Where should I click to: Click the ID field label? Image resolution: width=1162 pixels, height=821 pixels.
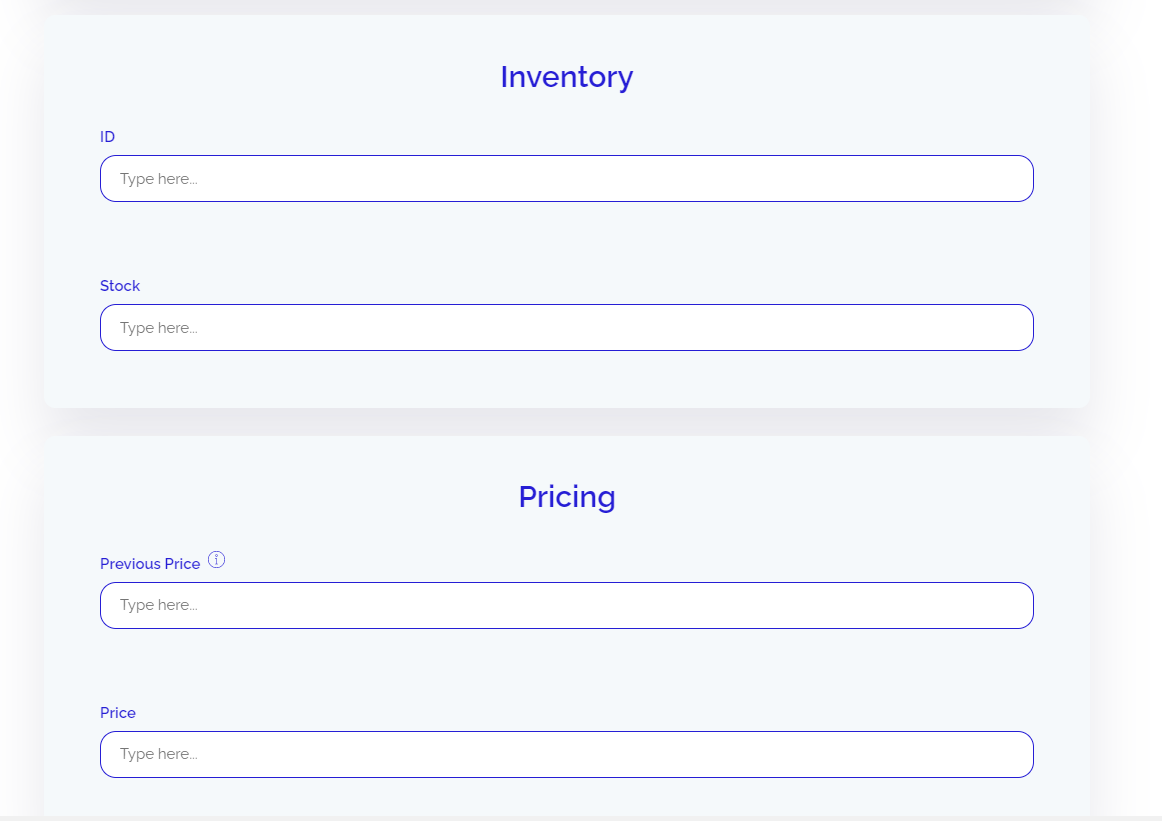tap(107, 137)
